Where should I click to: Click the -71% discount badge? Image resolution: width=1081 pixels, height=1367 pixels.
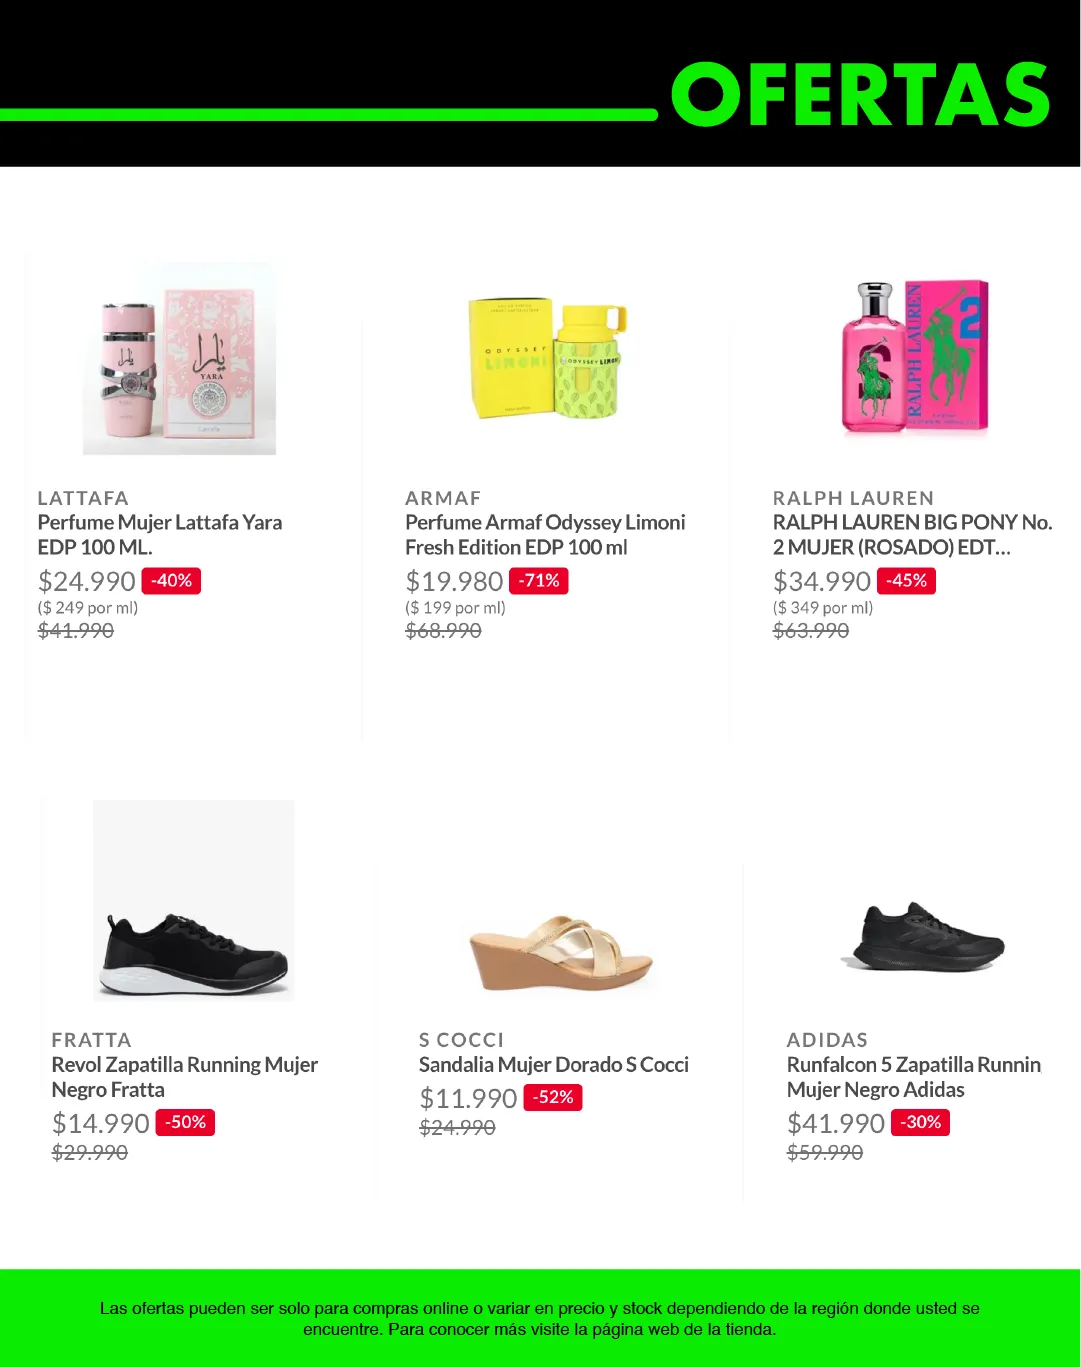(x=539, y=581)
